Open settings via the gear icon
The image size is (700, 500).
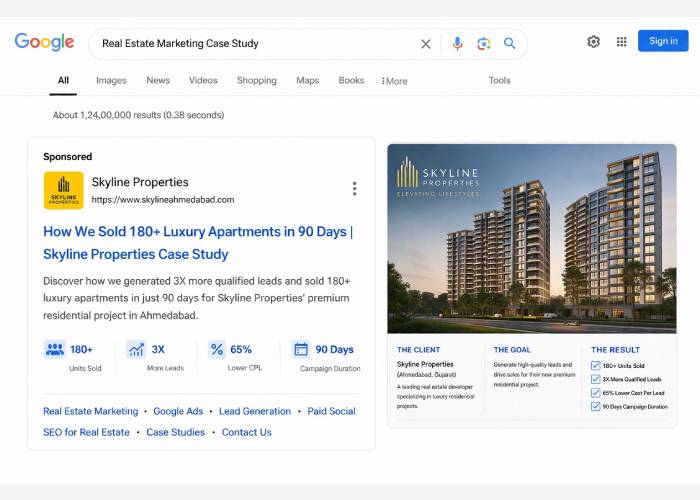point(593,42)
